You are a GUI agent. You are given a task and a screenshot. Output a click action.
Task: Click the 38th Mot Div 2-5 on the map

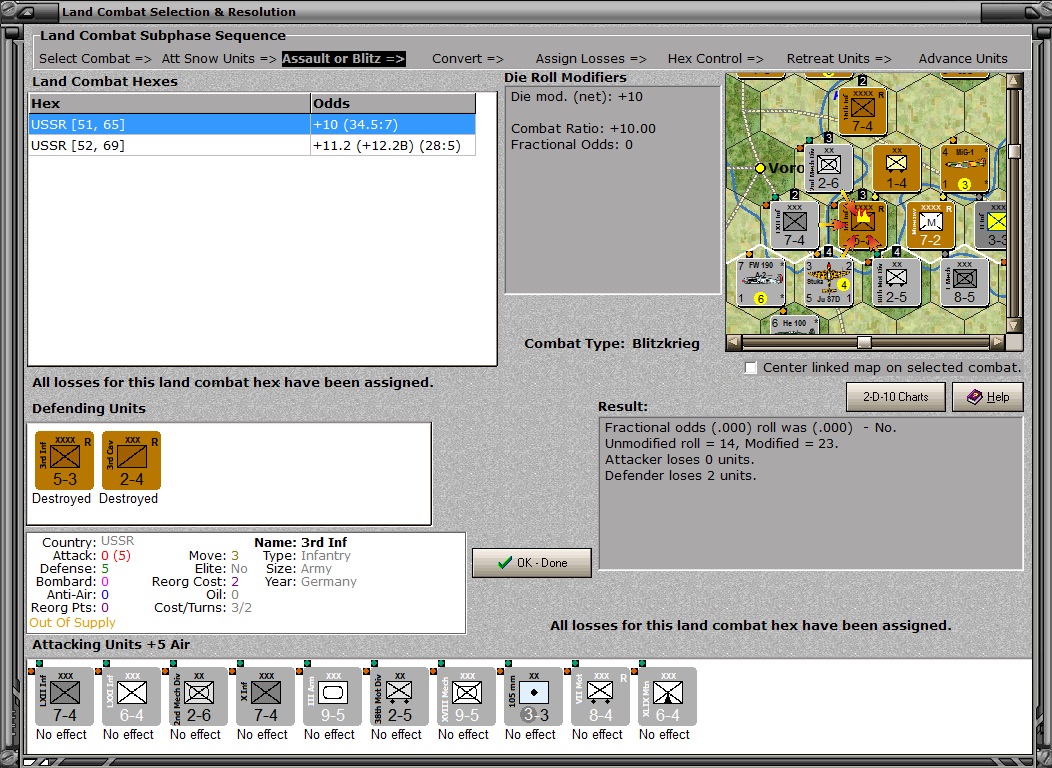pyautogui.click(x=896, y=282)
